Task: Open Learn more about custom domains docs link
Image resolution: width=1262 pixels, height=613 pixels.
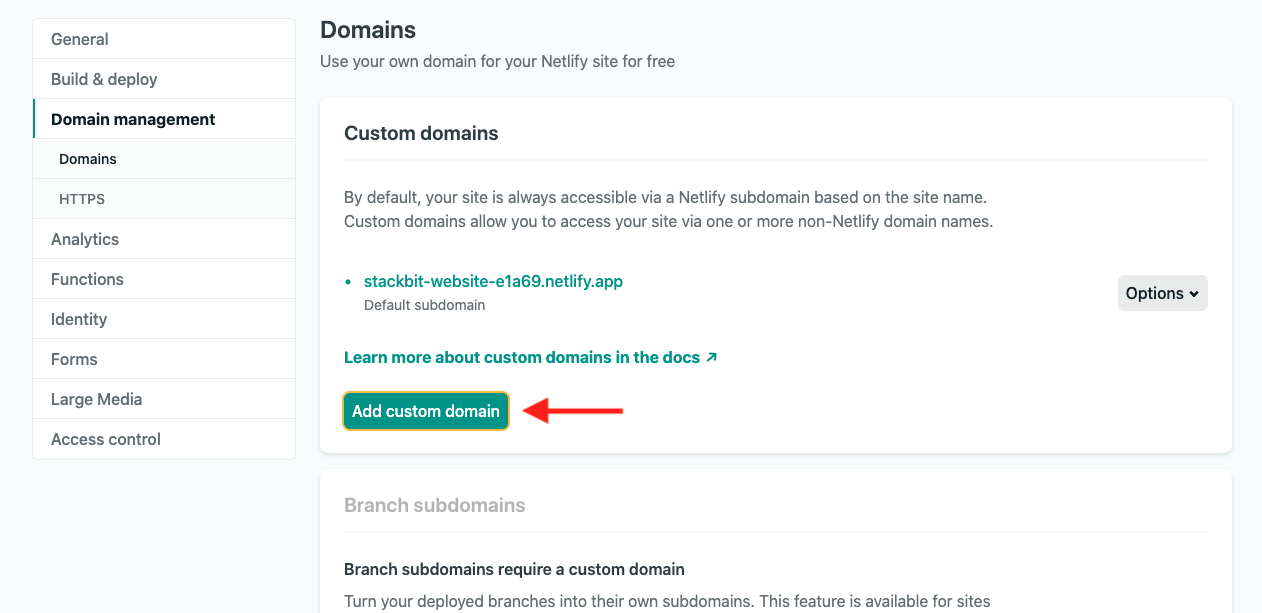Action: [531, 357]
